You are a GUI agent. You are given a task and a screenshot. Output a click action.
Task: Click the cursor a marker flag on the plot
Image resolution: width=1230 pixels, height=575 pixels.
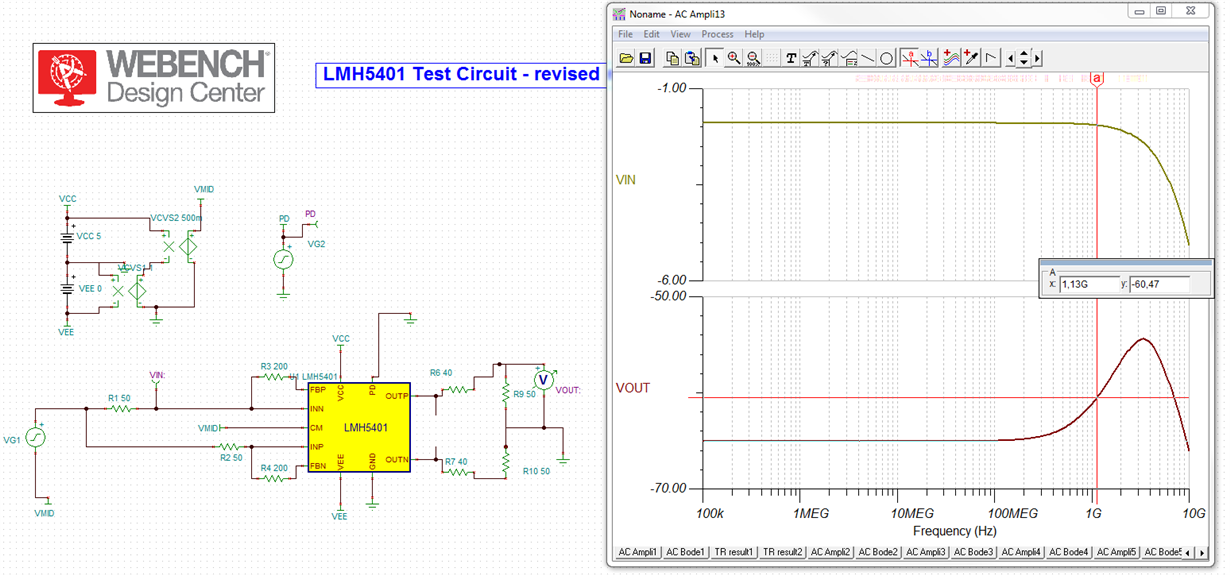(x=1097, y=78)
